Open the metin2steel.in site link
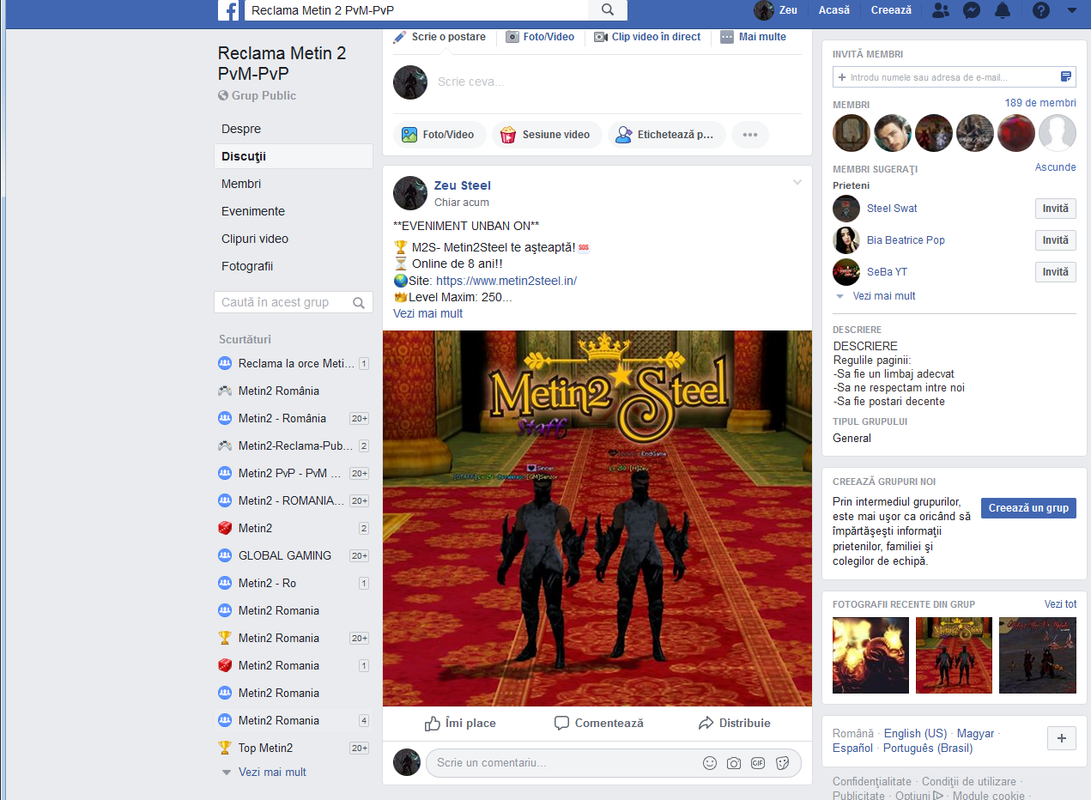The image size is (1091, 800). pyautogui.click(x=506, y=281)
